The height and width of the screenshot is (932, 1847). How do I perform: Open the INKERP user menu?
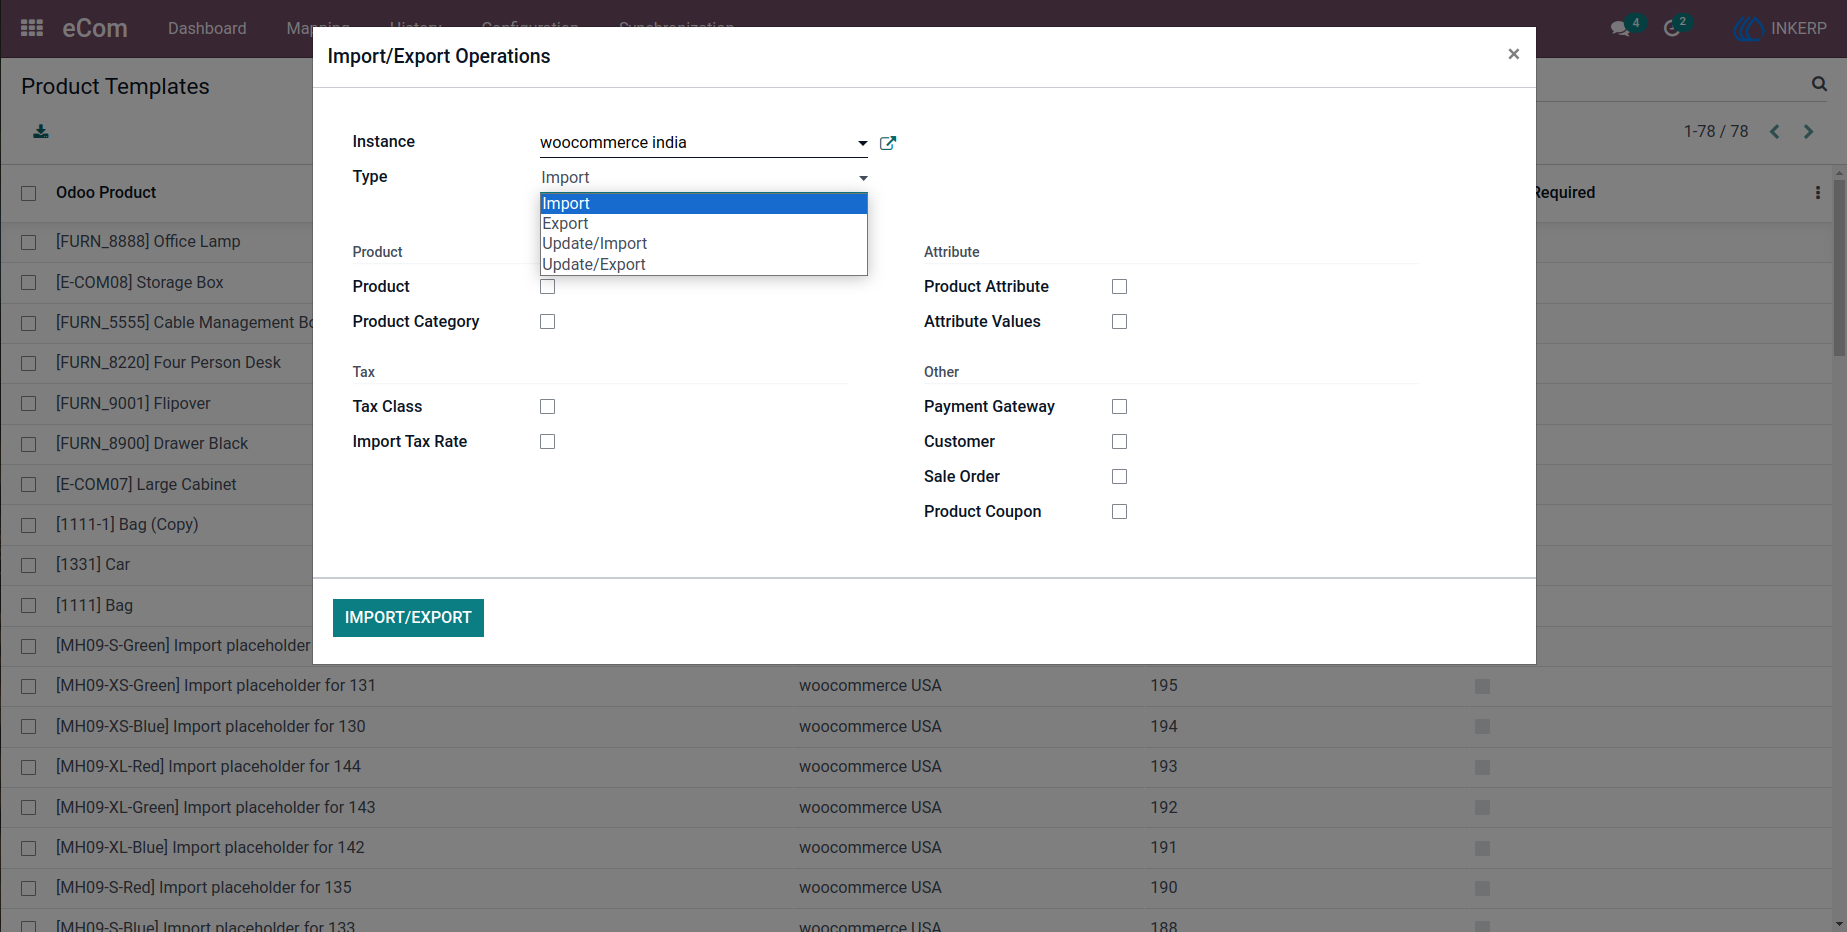pyautogui.click(x=1781, y=28)
